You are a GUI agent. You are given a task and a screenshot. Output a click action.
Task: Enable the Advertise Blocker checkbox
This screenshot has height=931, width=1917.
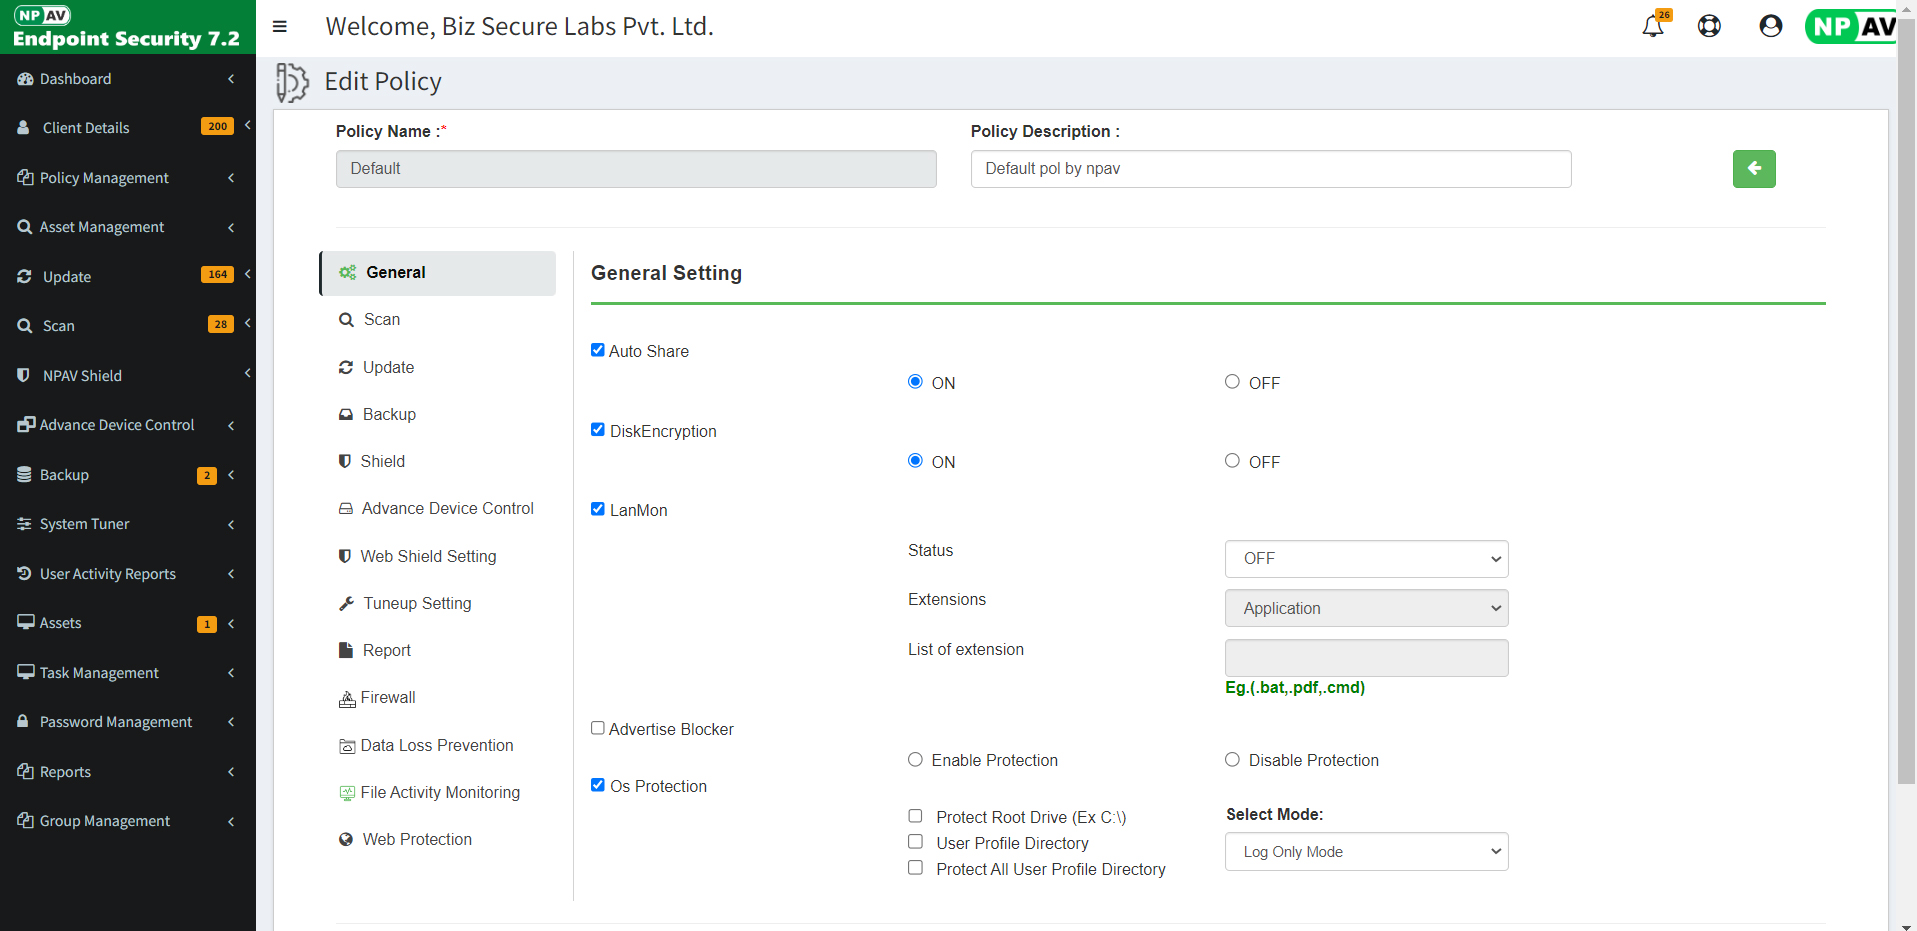click(598, 728)
